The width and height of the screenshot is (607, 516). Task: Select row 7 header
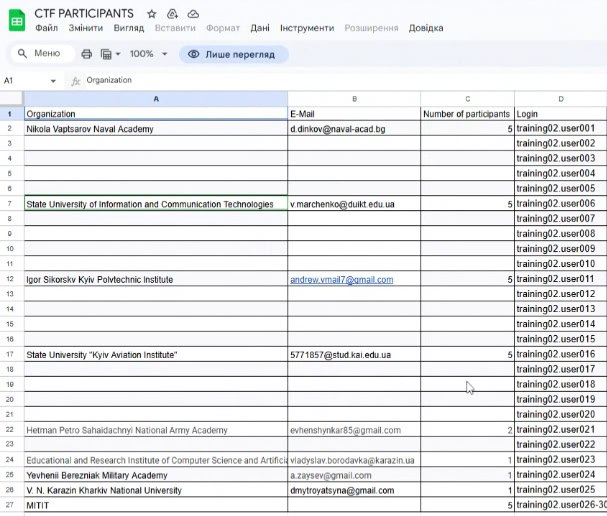pyautogui.click(x=9, y=204)
